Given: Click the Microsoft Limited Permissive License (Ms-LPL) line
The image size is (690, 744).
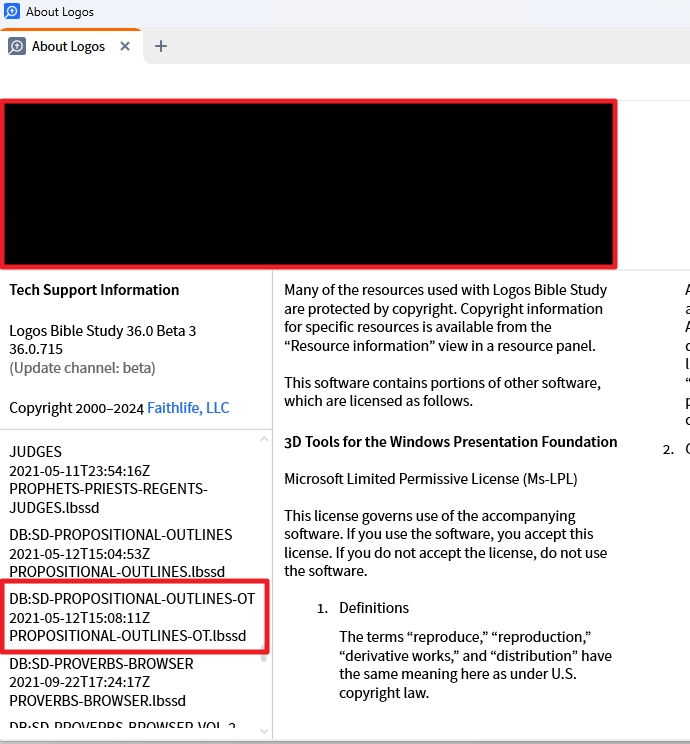Looking at the screenshot, I should [x=430, y=479].
